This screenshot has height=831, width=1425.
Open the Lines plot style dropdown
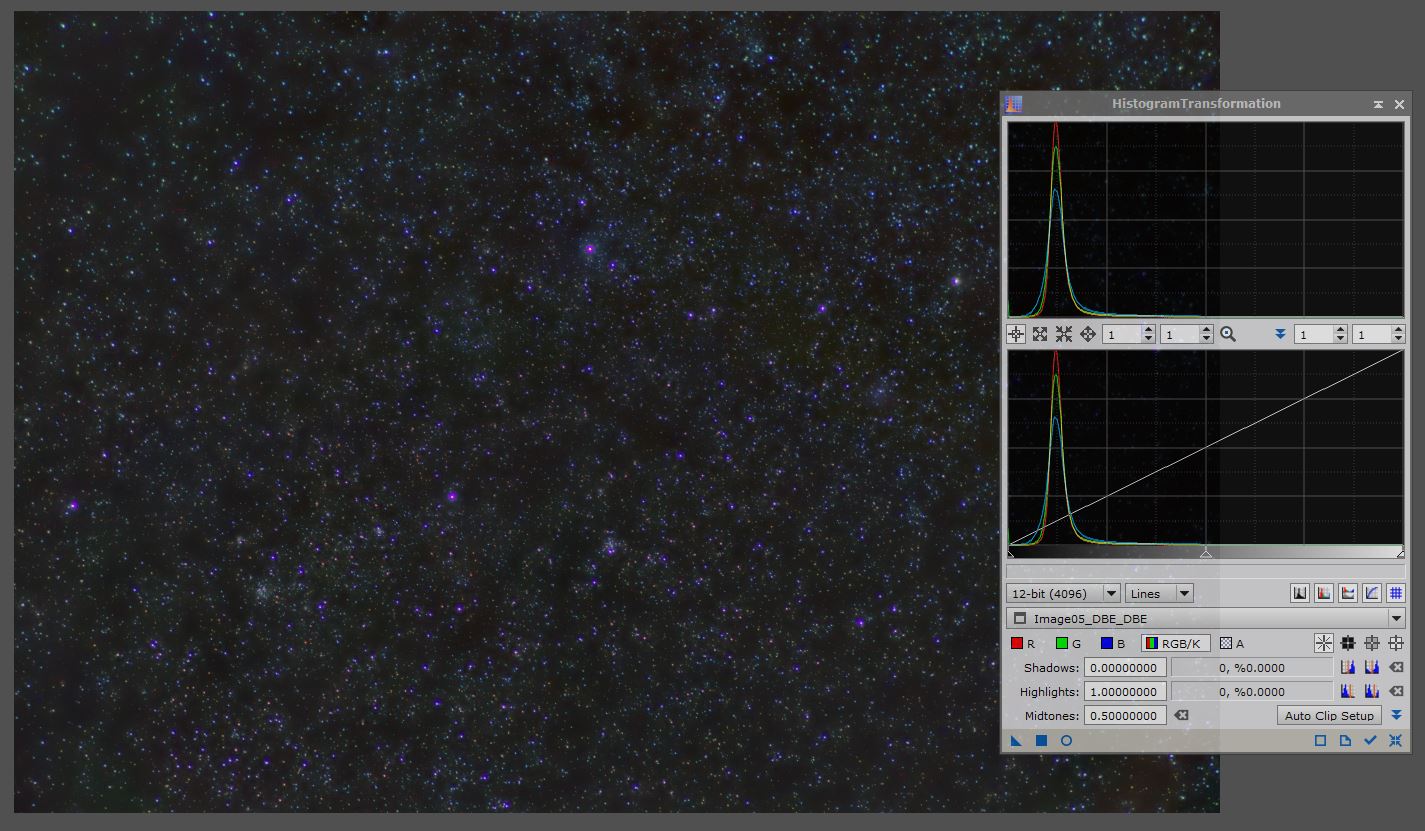1159,594
